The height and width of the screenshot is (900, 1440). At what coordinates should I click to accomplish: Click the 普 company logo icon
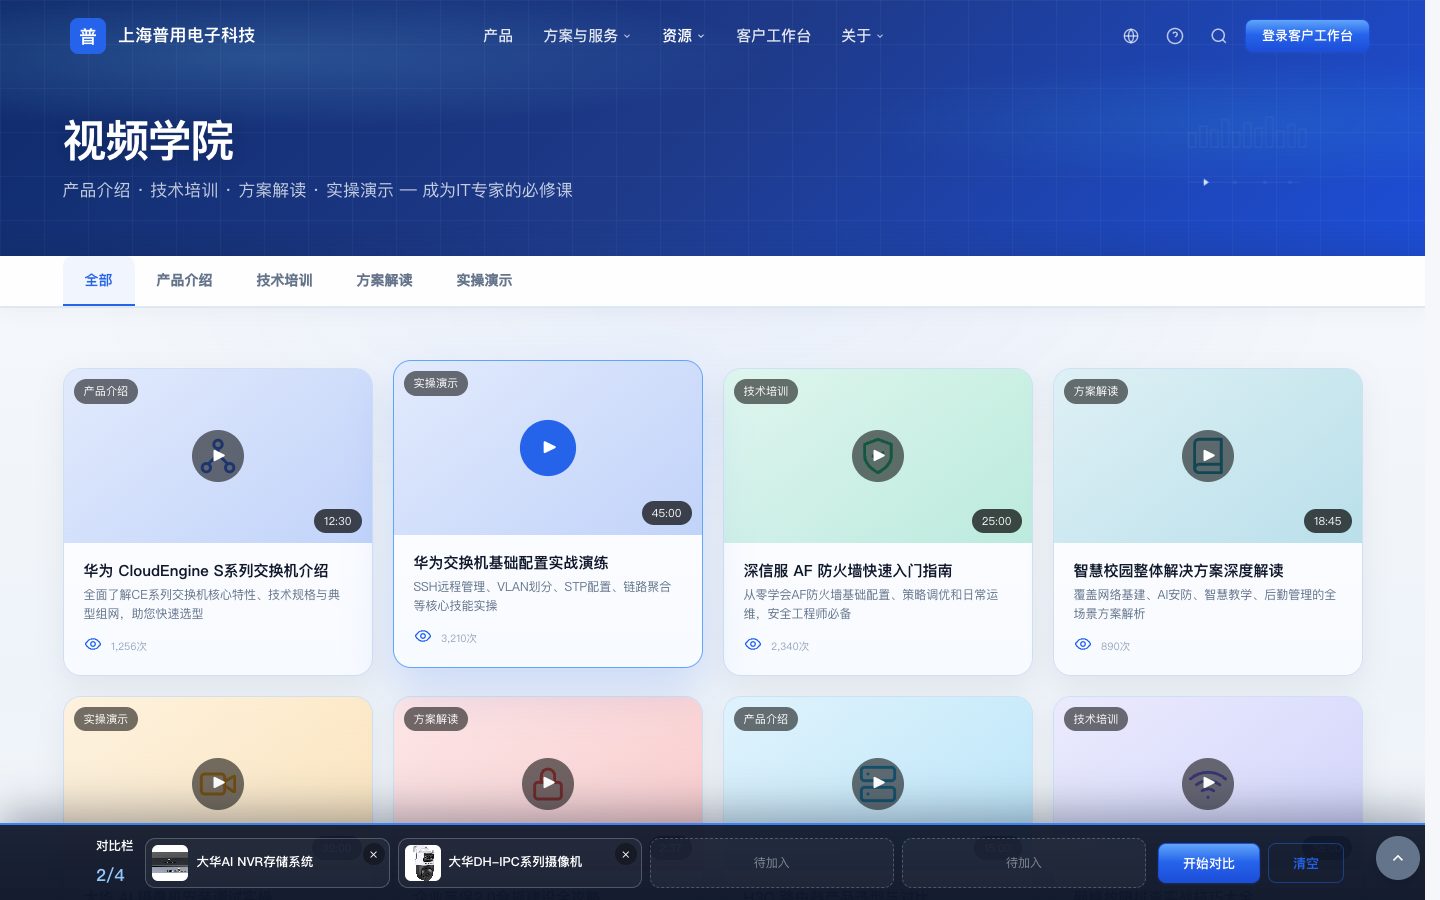[x=88, y=36]
